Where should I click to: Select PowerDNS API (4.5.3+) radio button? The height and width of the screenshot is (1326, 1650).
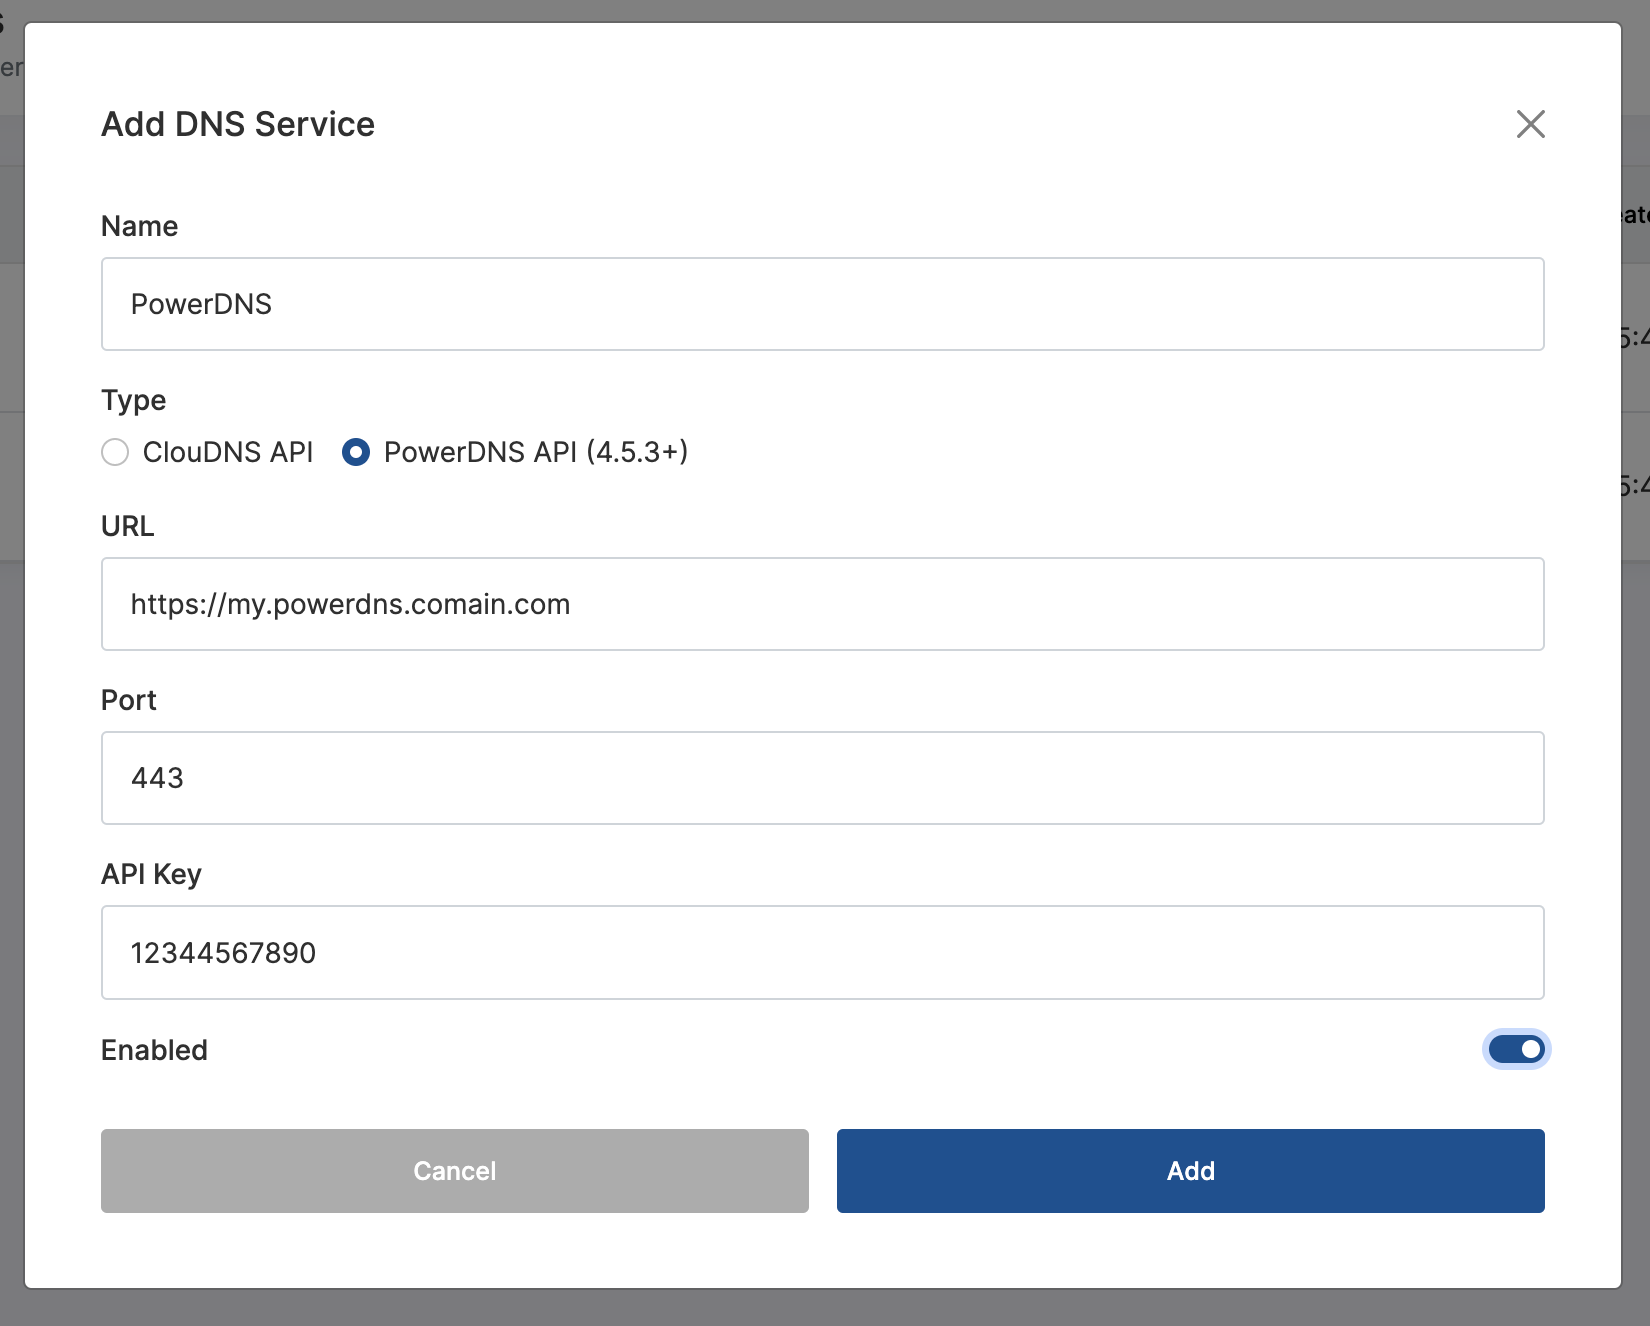coord(356,452)
